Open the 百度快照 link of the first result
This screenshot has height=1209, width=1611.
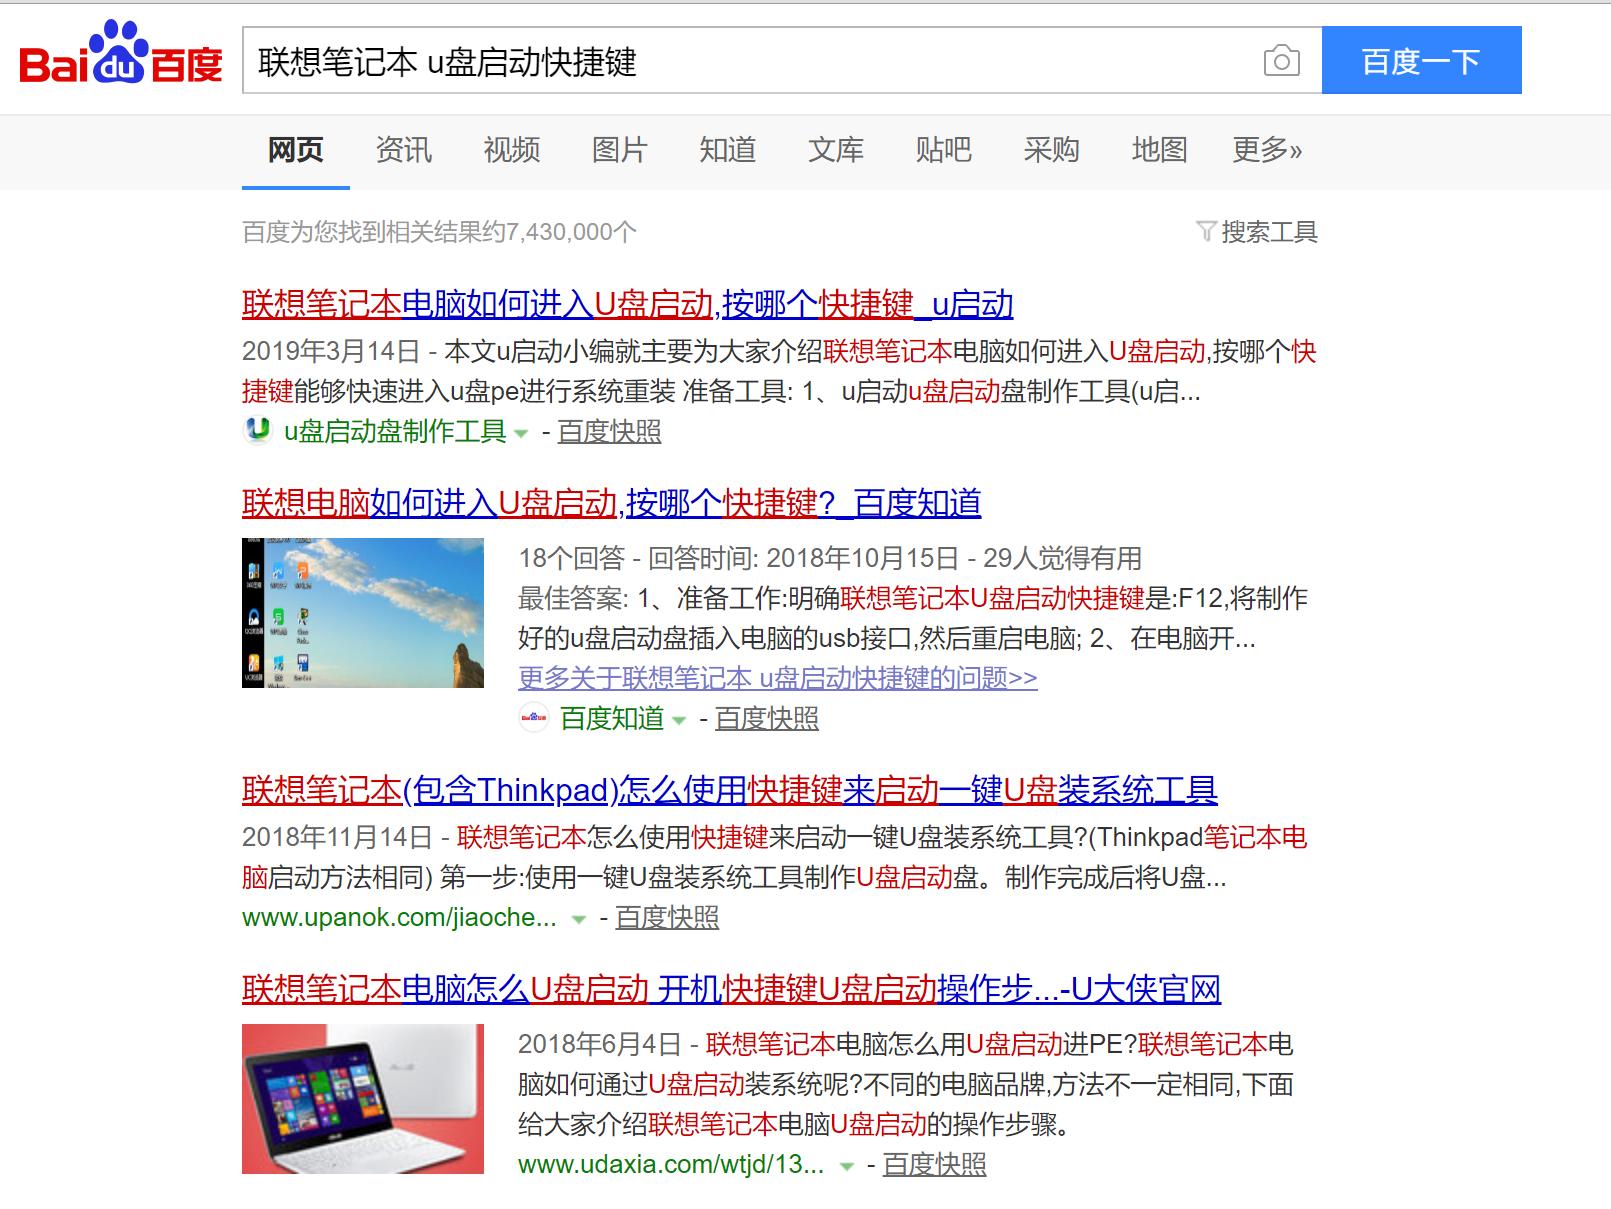pos(610,431)
